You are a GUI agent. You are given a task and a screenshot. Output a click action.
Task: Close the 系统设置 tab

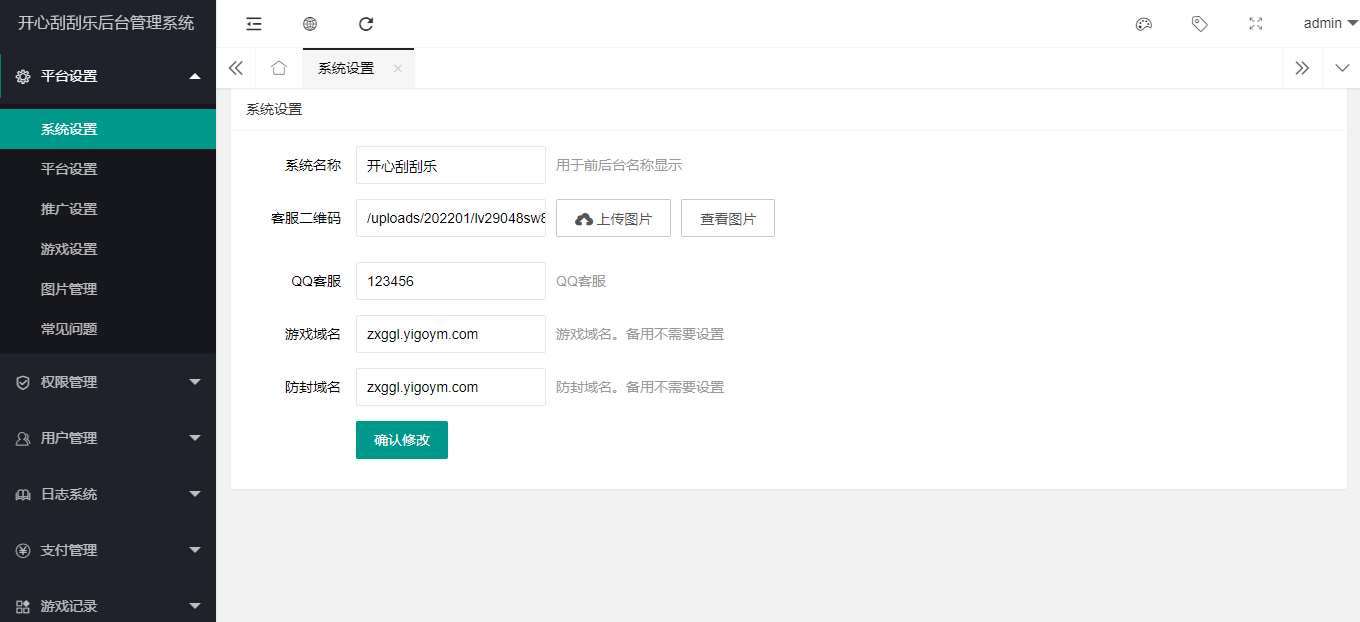point(398,69)
